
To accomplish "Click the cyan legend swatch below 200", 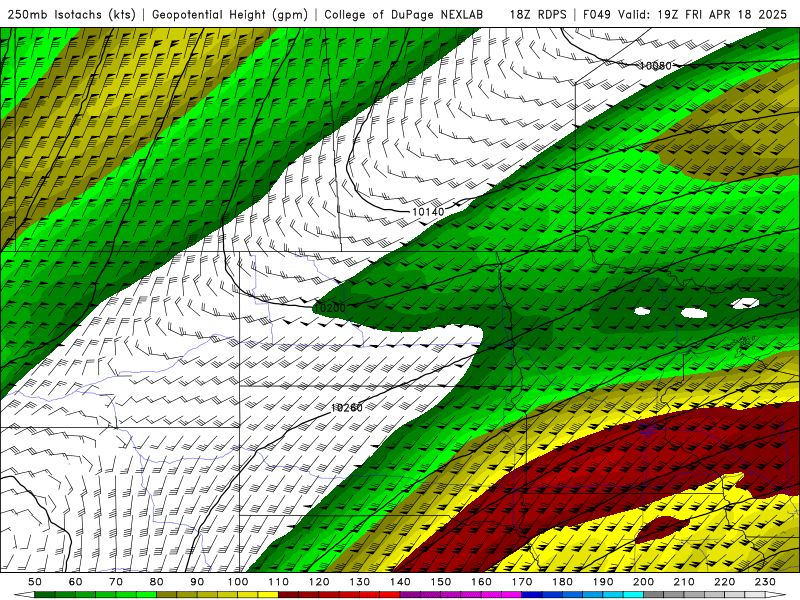I will [634, 595].
